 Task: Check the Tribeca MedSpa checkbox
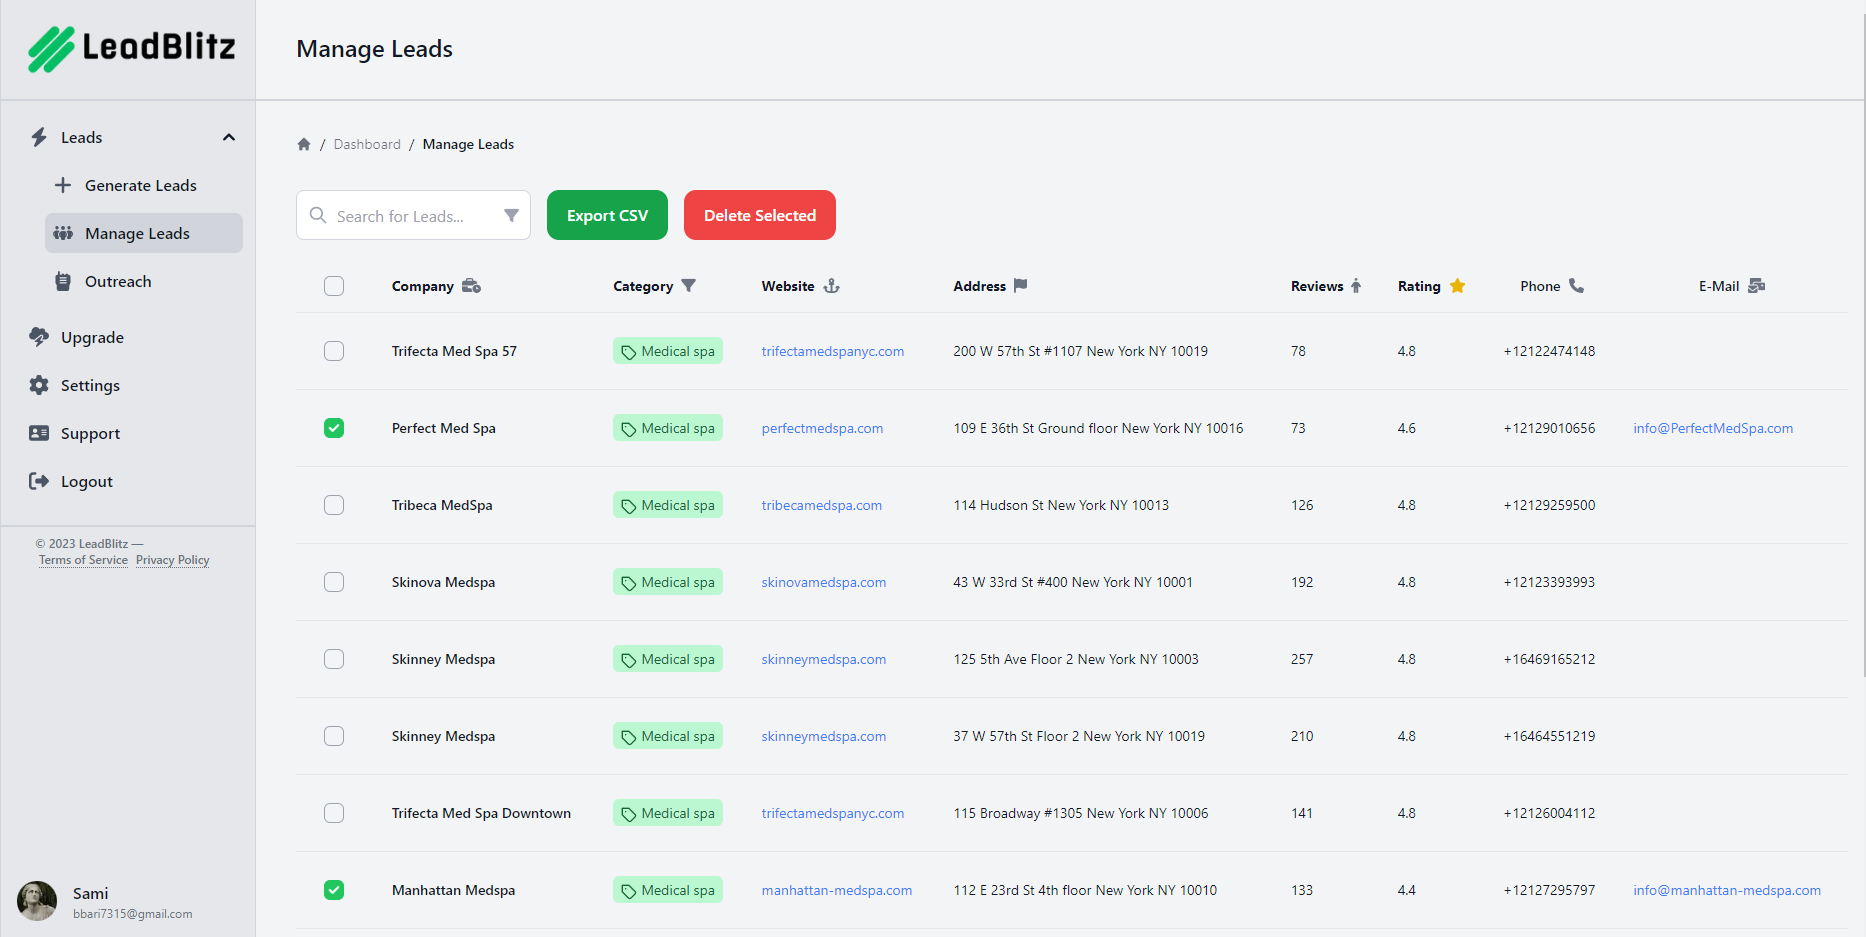coord(334,505)
